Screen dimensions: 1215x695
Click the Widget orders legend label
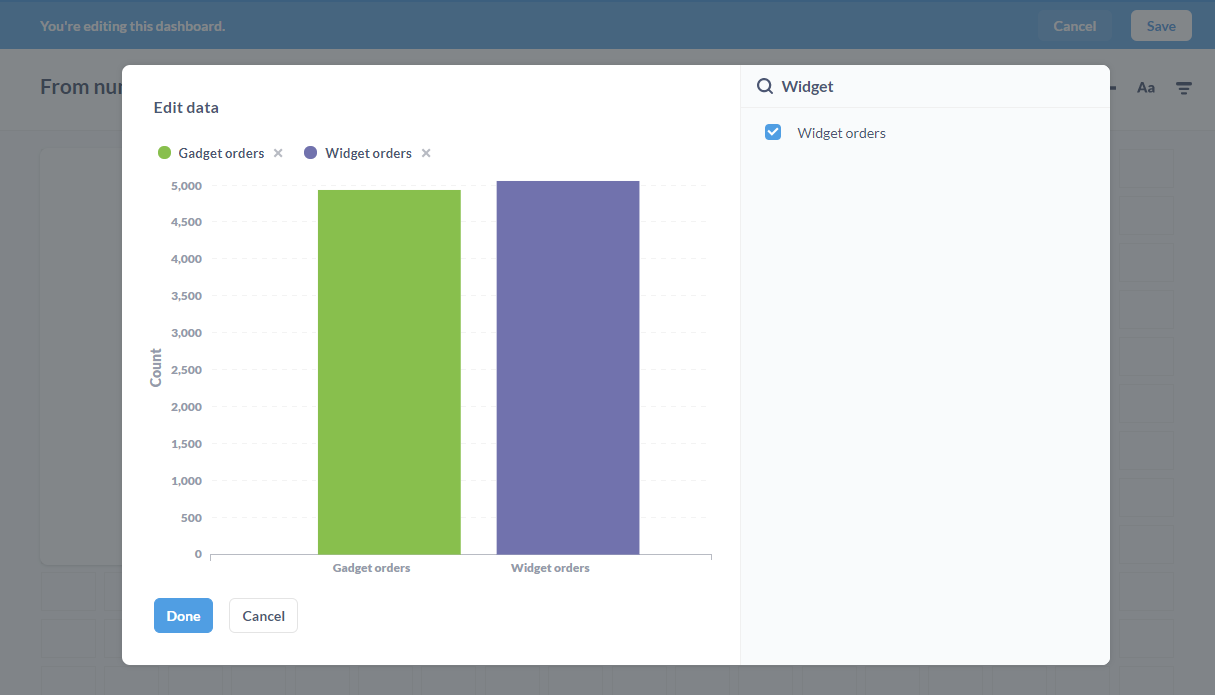(x=368, y=153)
